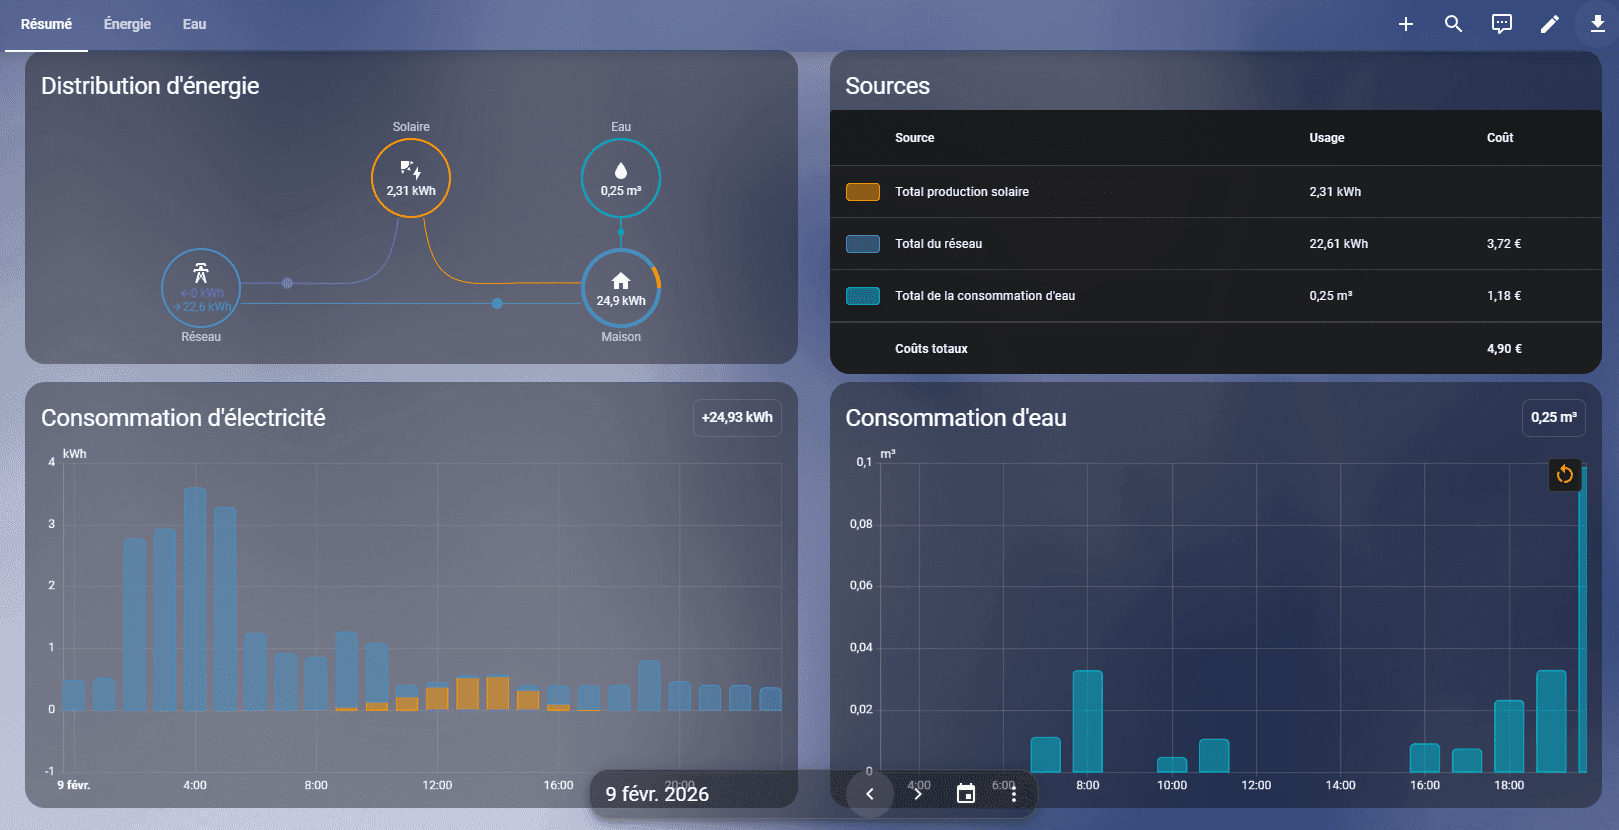Click the +24,93 kWh badge
This screenshot has width=1619, height=830.
[737, 418]
